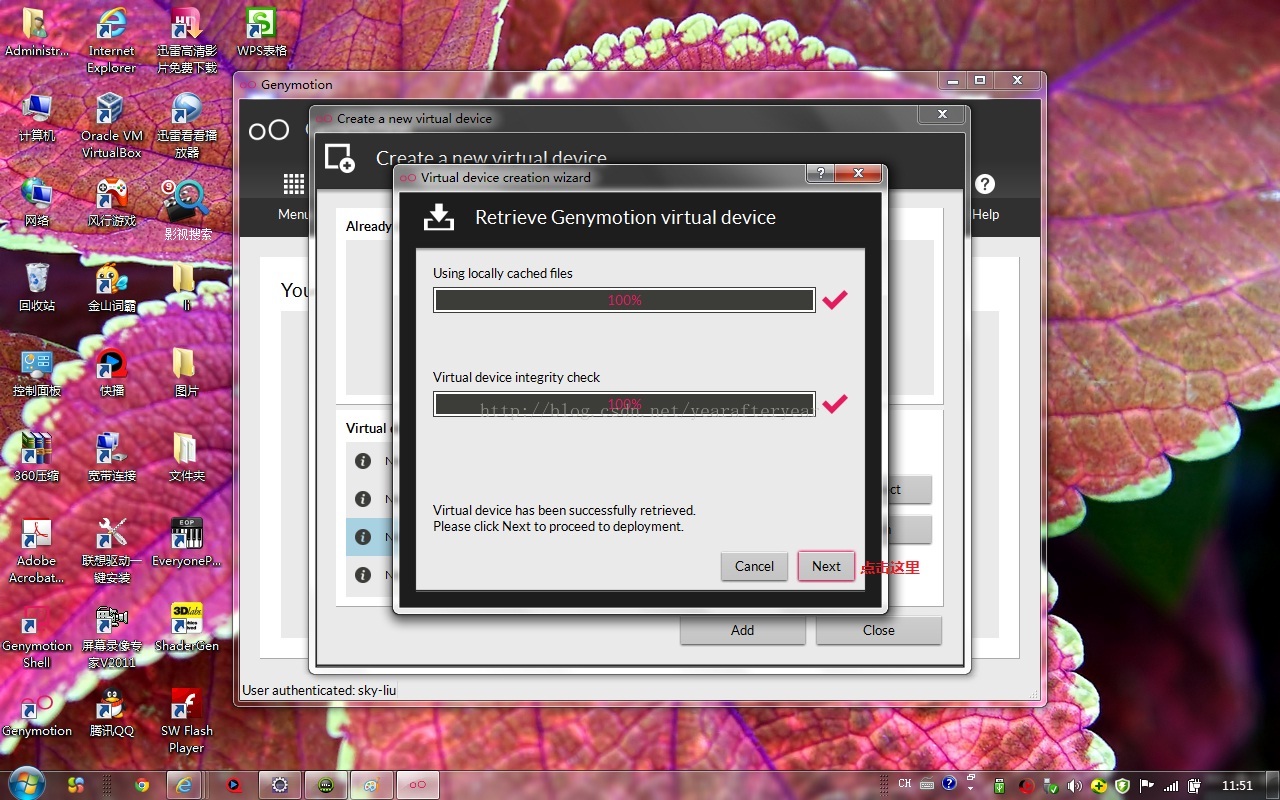
Task: Click the network signal tray icon
Action: click(1170, 786)
